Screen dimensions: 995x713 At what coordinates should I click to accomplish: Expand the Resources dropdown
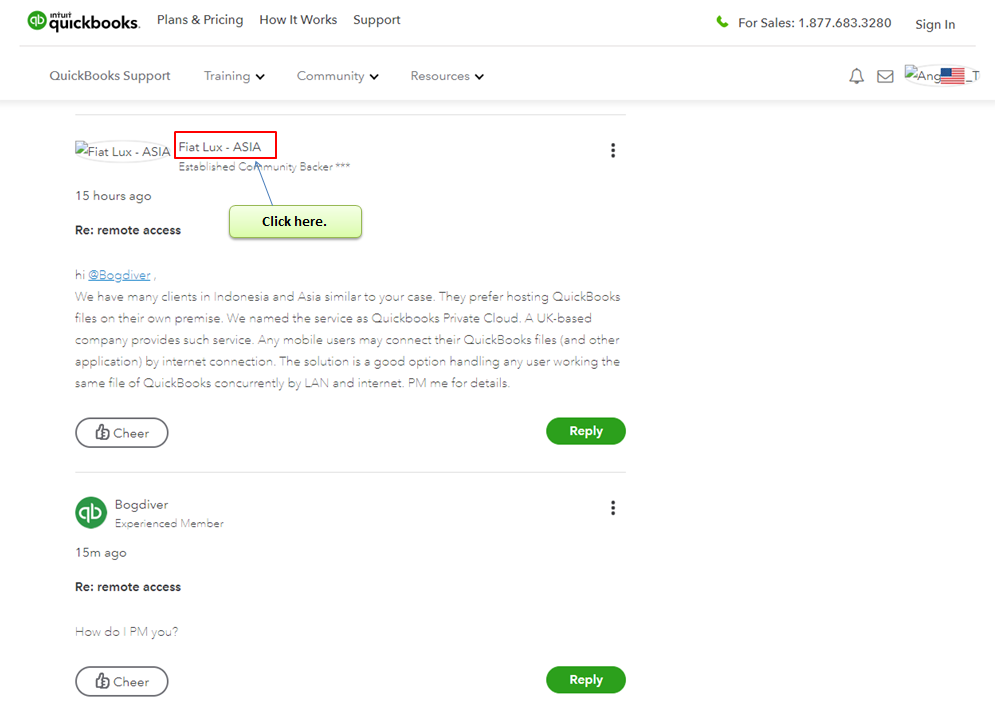tap(447, 76)
